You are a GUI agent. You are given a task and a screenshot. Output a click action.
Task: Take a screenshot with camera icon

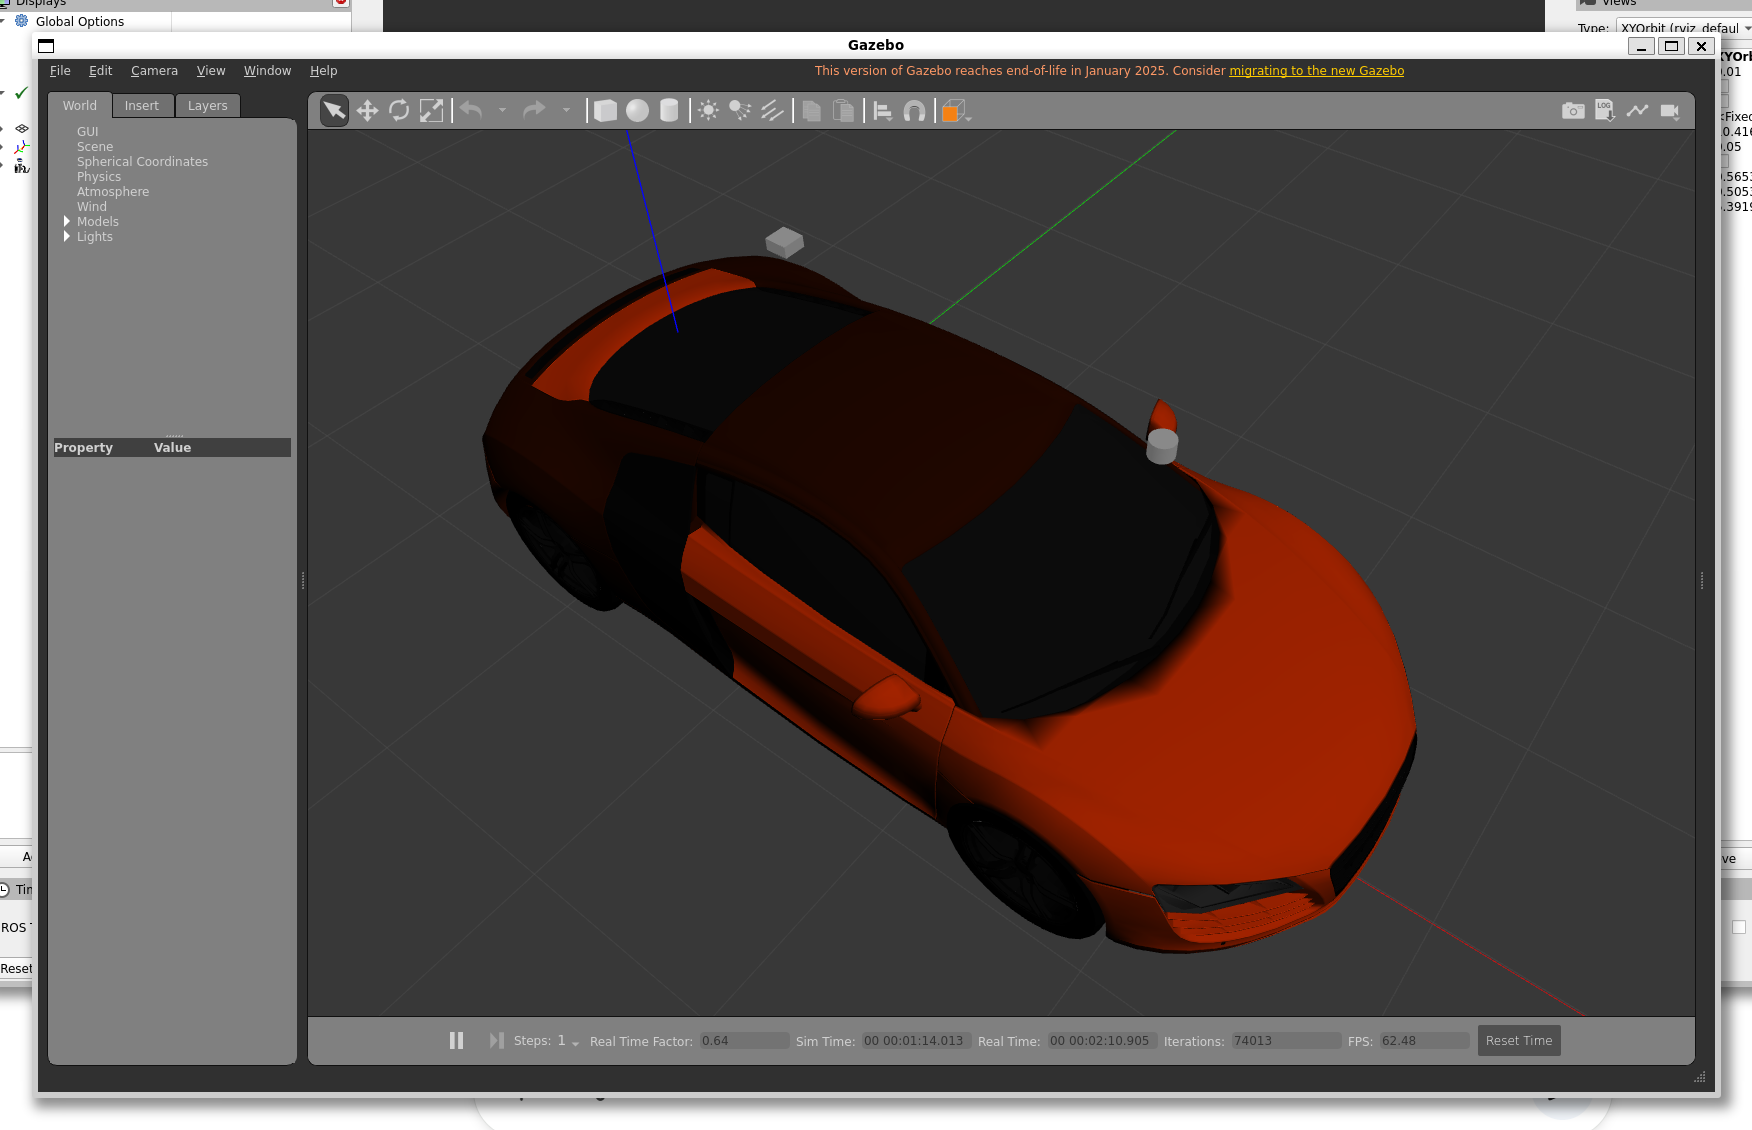[1573, 111]
